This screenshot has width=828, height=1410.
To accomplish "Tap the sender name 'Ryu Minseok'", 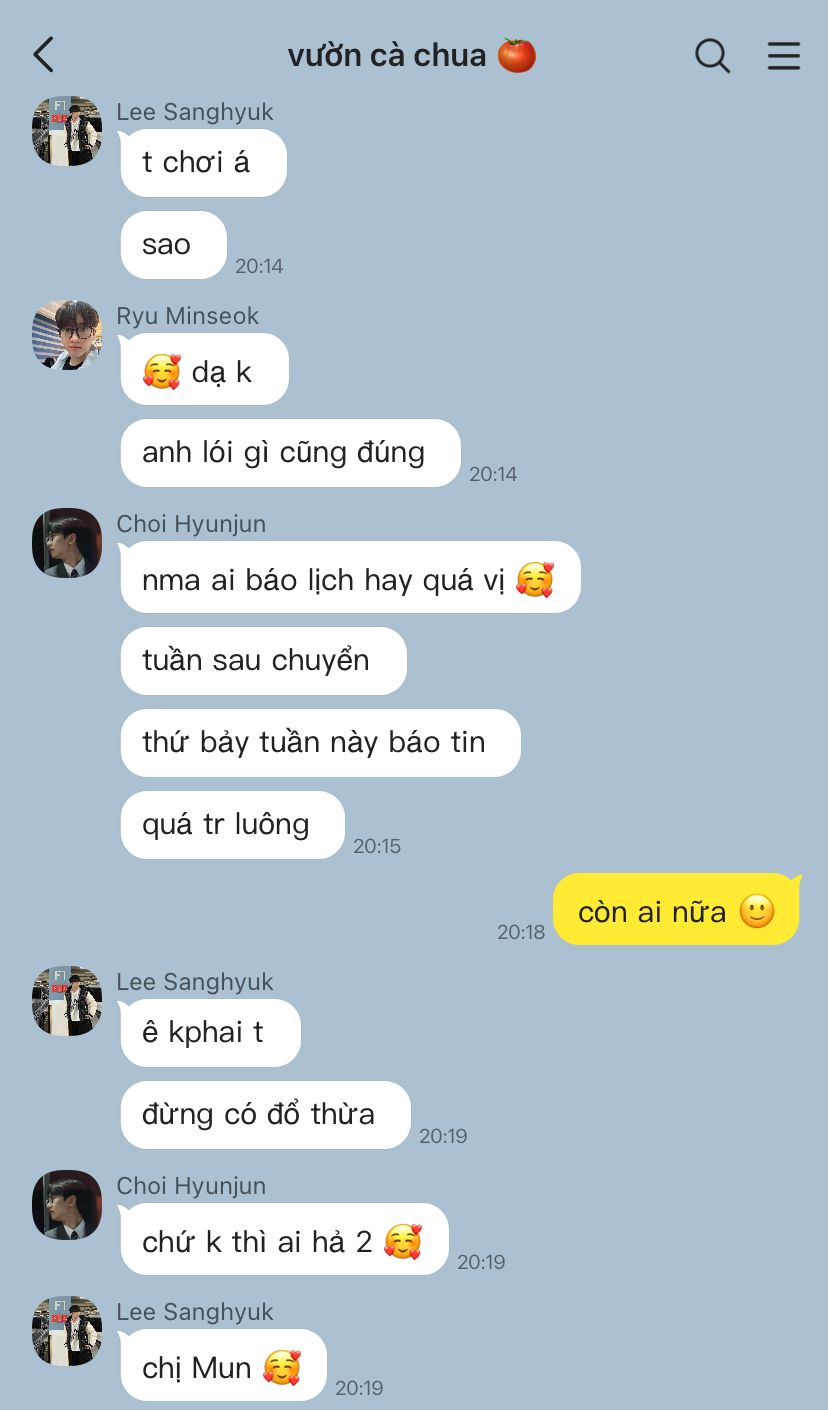I will [188, 316].
